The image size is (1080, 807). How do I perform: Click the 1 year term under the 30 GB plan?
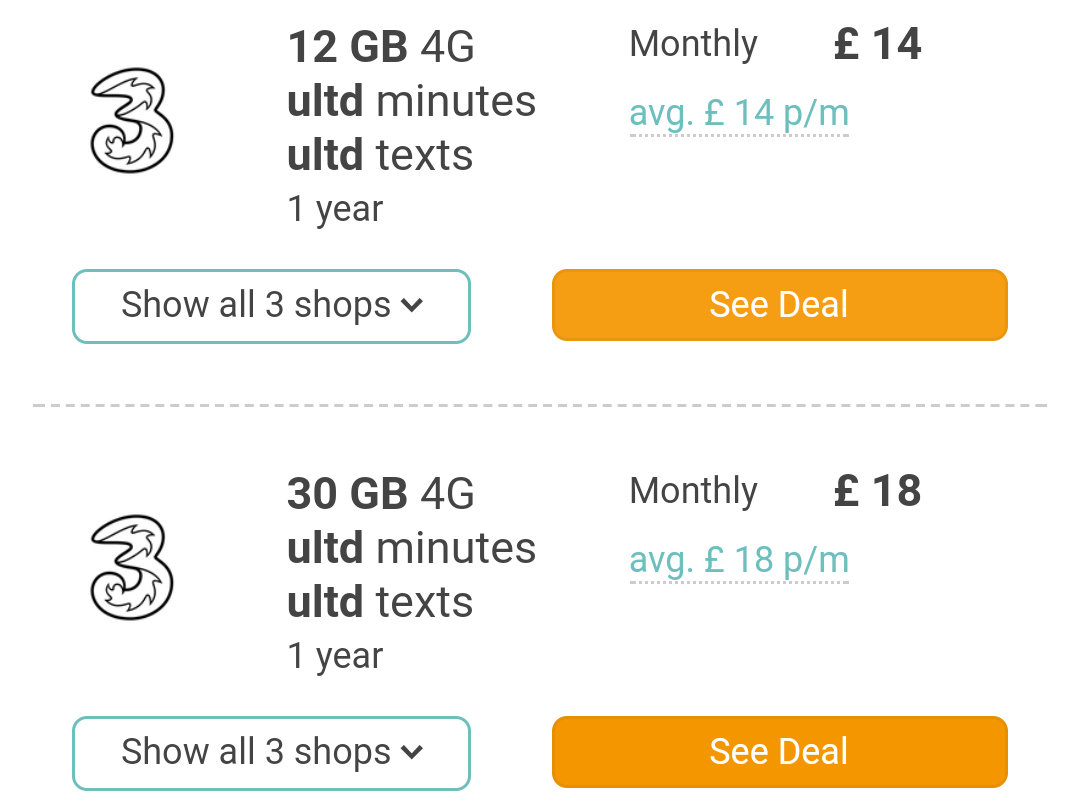(x=335, y=656)
